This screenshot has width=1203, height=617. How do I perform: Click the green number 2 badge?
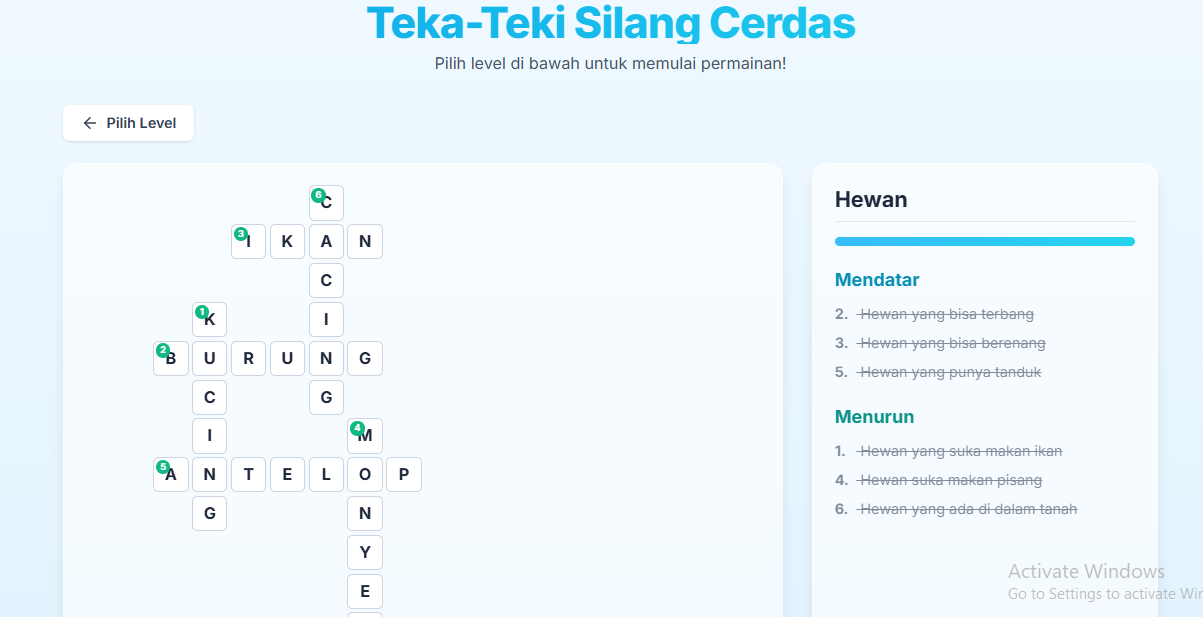(x=162, y=351)
